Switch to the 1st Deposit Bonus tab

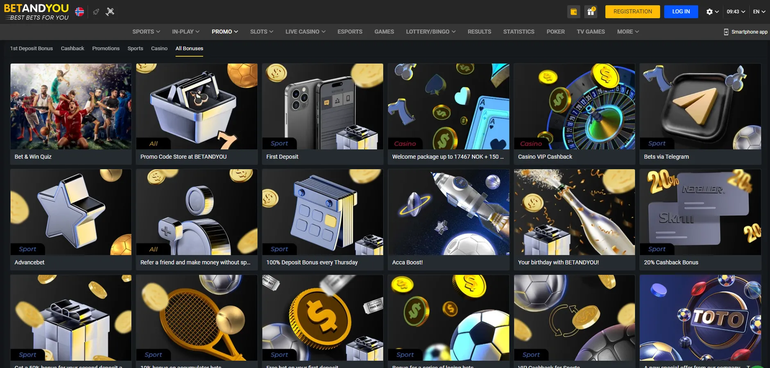[x=31, y=49]
